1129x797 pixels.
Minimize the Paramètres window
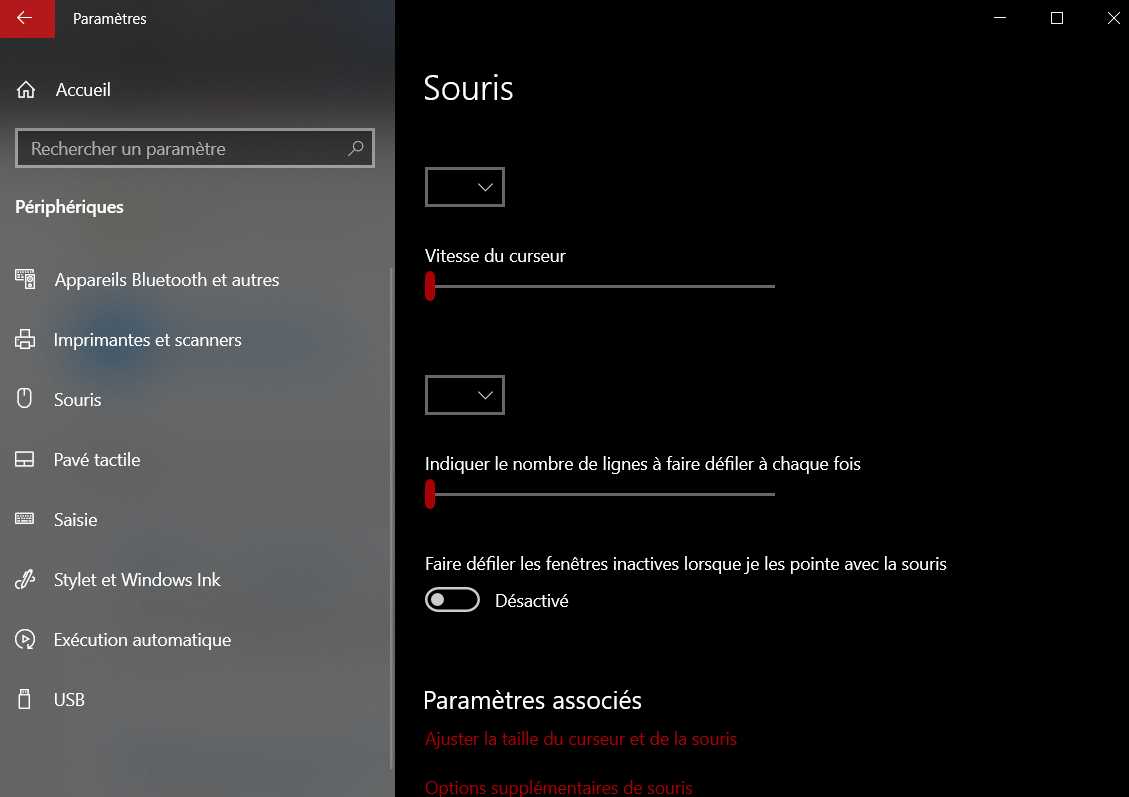(x=999, y=18)
